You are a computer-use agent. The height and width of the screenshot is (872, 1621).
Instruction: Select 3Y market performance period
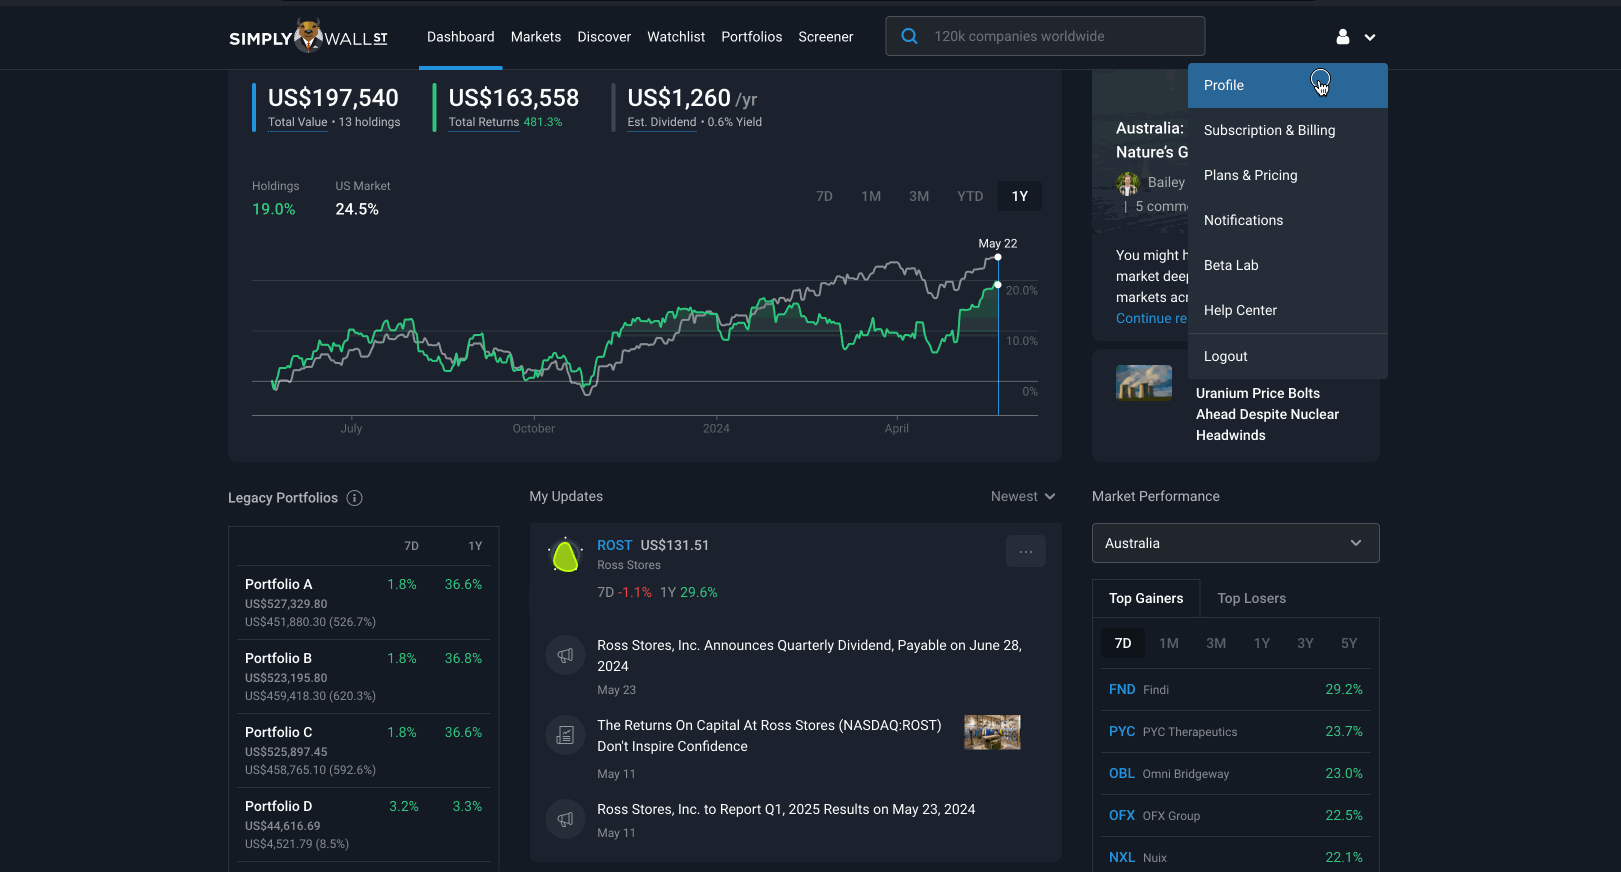point(1305,643)
